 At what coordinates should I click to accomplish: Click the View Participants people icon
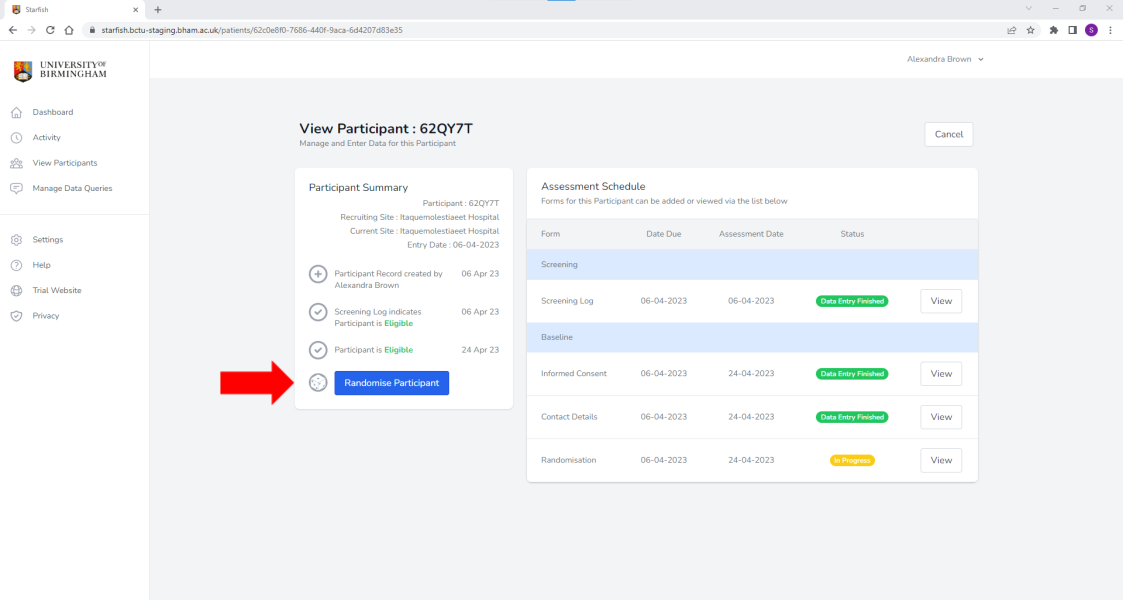[x=16, y=163]
